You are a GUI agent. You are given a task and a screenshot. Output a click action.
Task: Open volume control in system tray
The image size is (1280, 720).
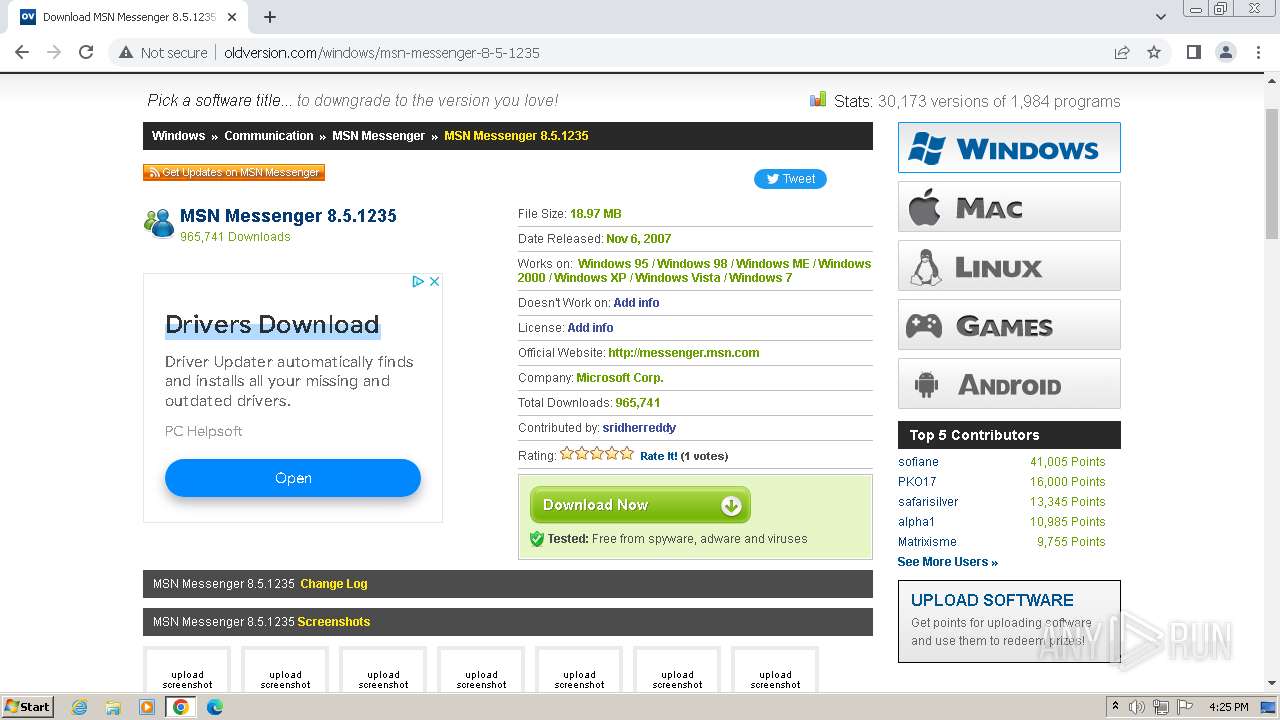(1137, 707)
